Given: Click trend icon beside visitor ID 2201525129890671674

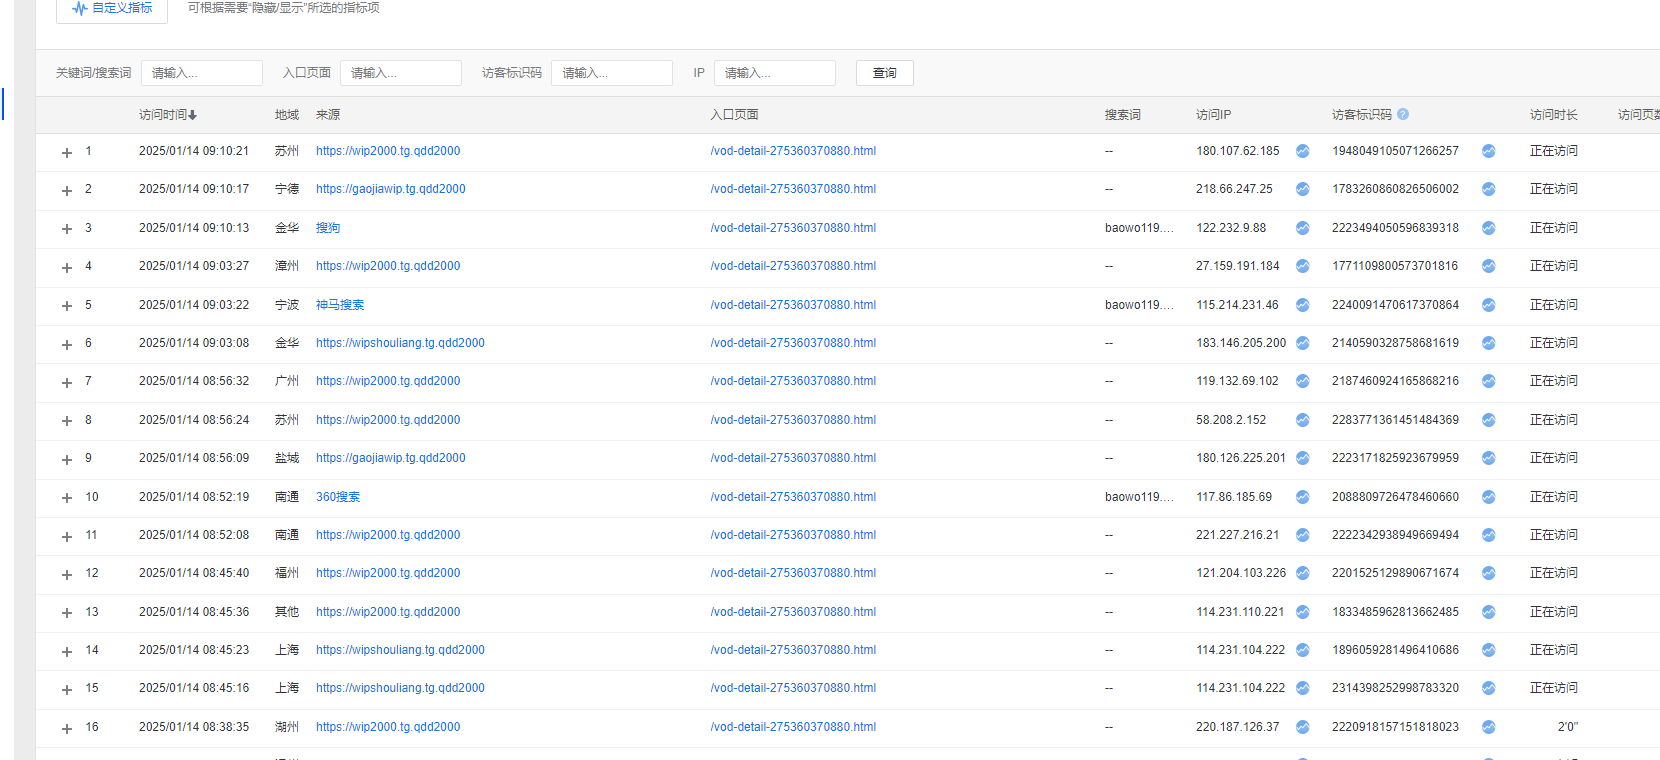Looking at the screenshot, I should [1489, 573].
